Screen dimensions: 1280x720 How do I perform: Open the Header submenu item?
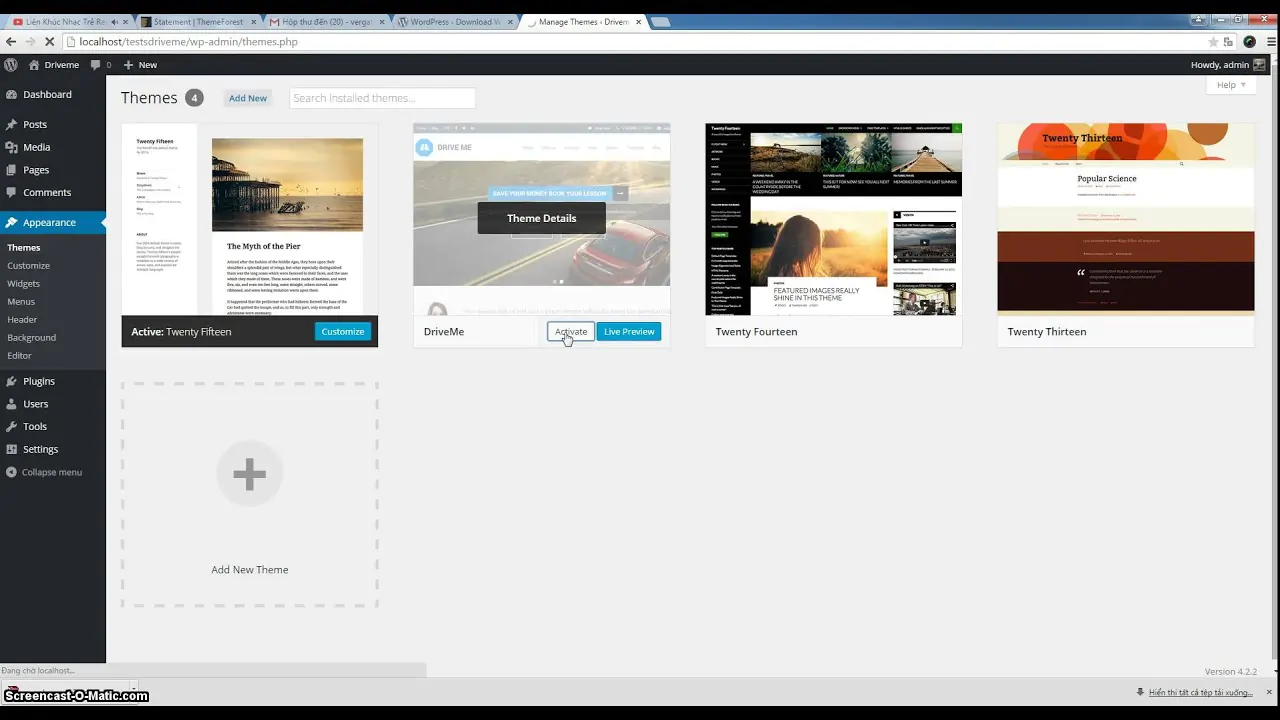coord(22,319)
